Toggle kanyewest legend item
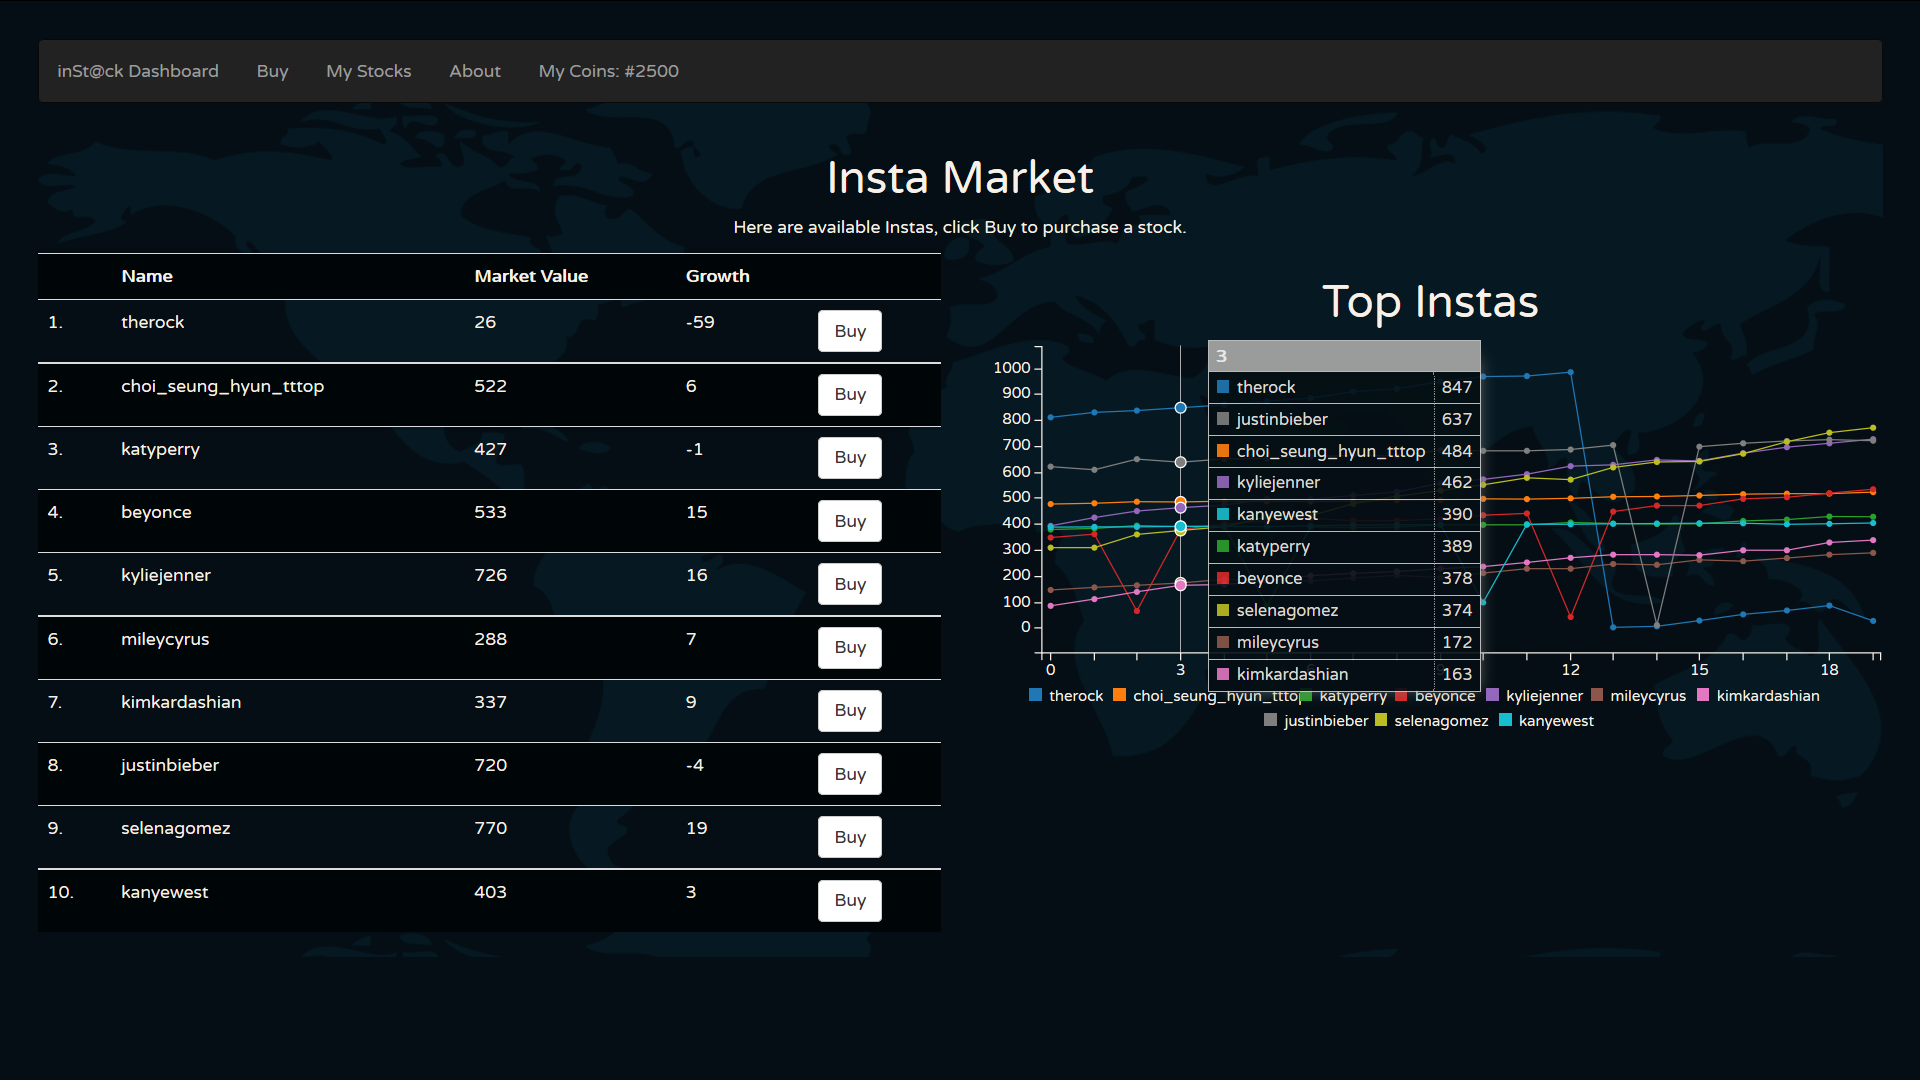The width and height of the screenshot is (1920, 1080). pos(1547,721)
